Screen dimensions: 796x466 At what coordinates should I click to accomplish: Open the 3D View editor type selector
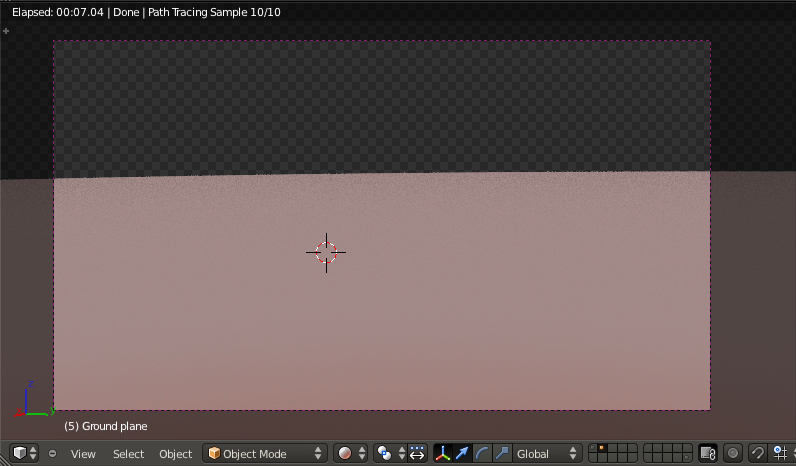coord(24,453)
